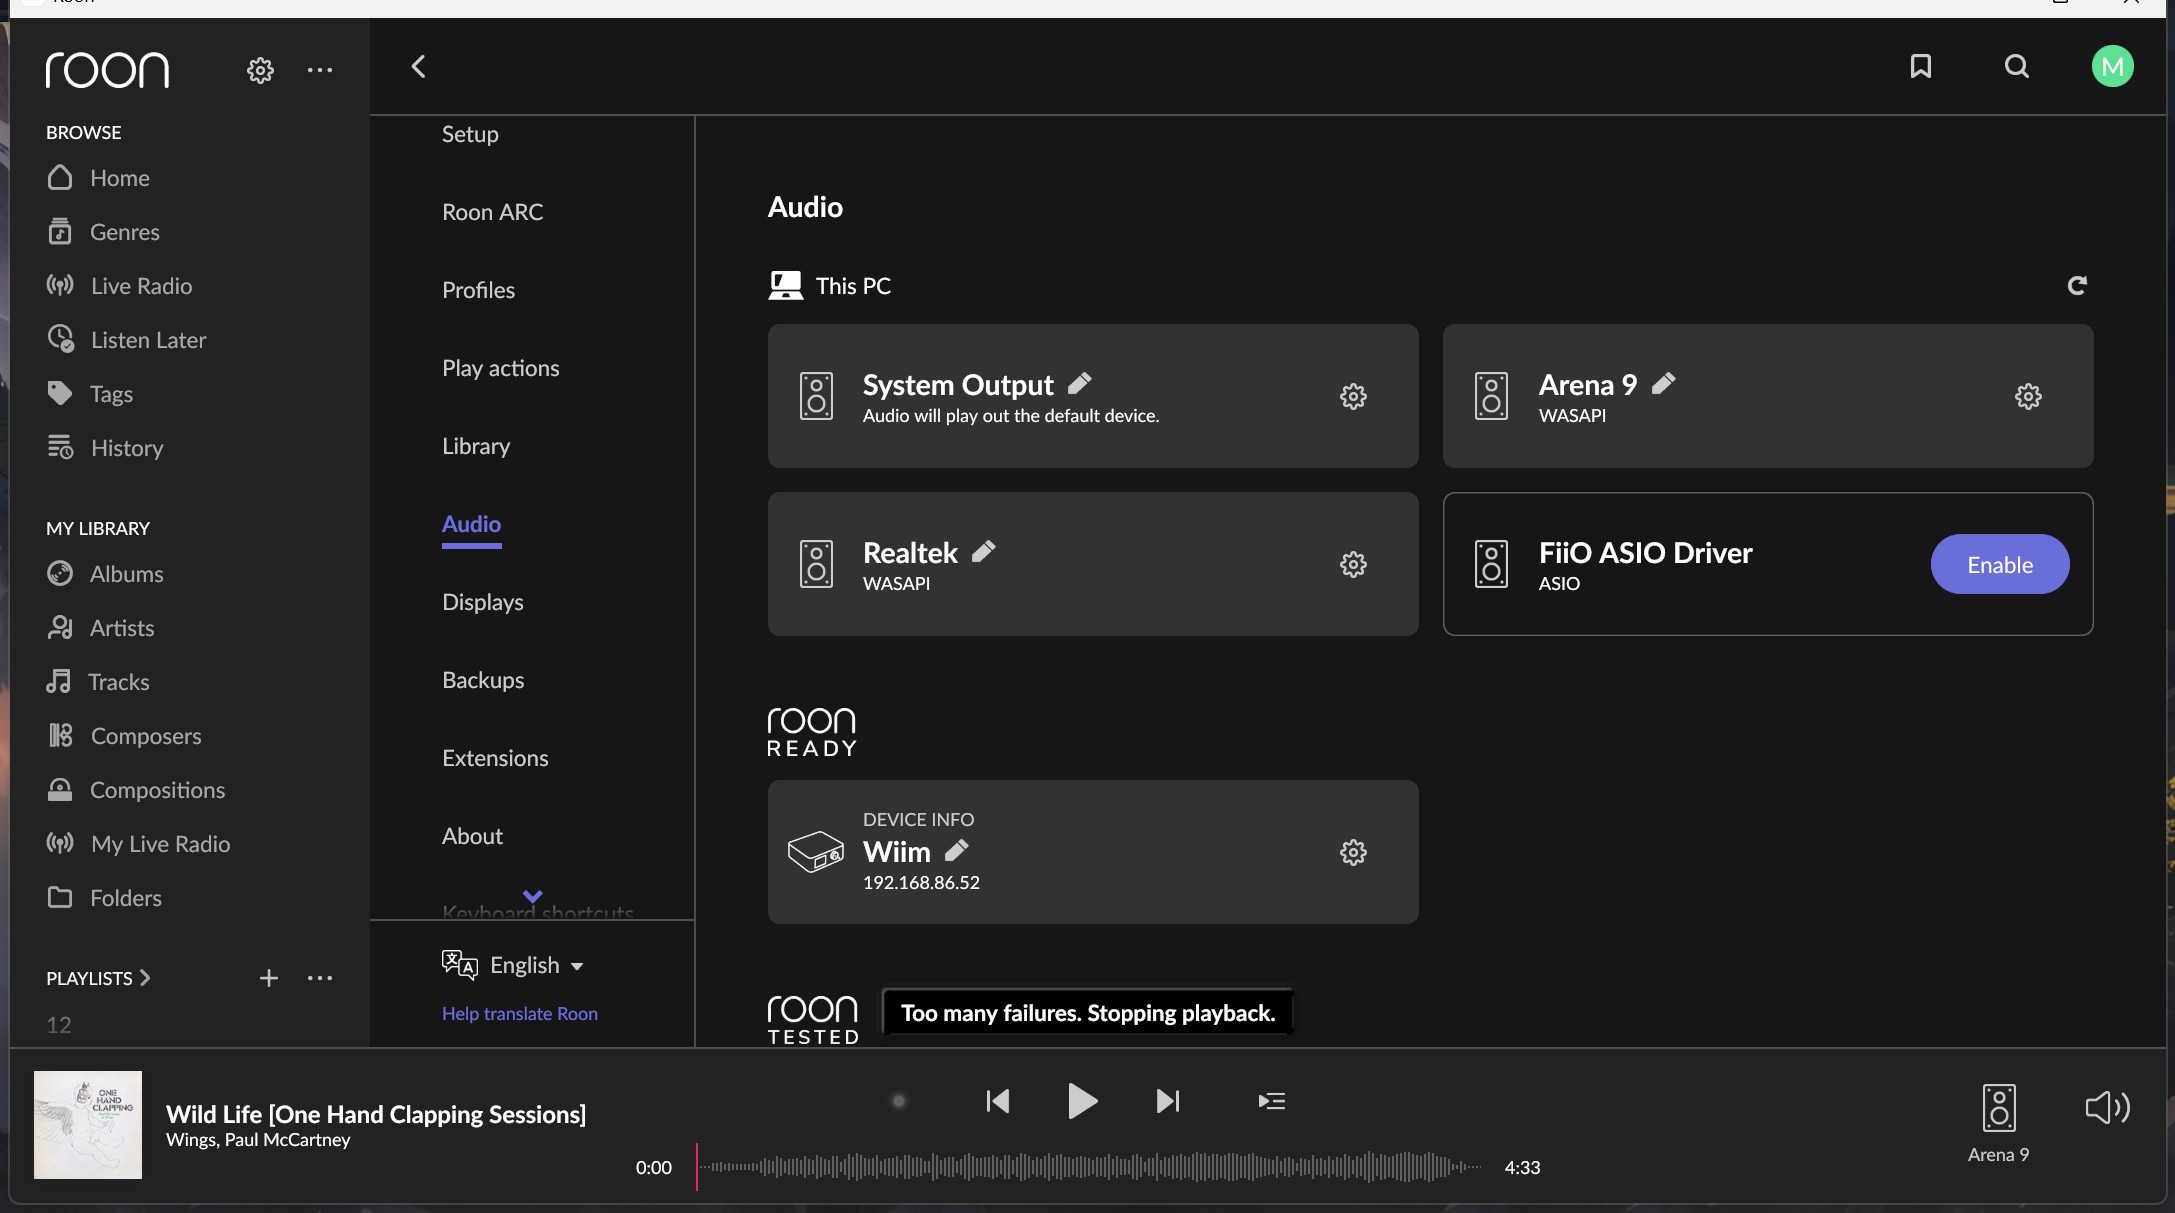2175x1213 pixels.
Task: Open About settings tab
Action: pyautogui.click(x=472, y=836)
